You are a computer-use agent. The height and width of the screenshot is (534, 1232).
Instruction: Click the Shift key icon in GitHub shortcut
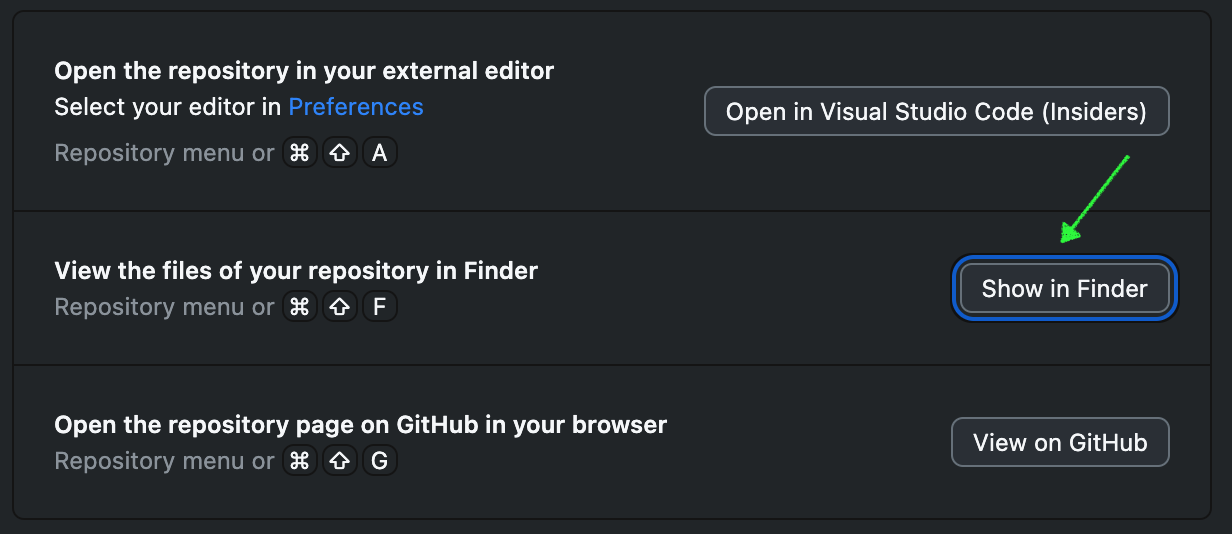click(339, 461)
